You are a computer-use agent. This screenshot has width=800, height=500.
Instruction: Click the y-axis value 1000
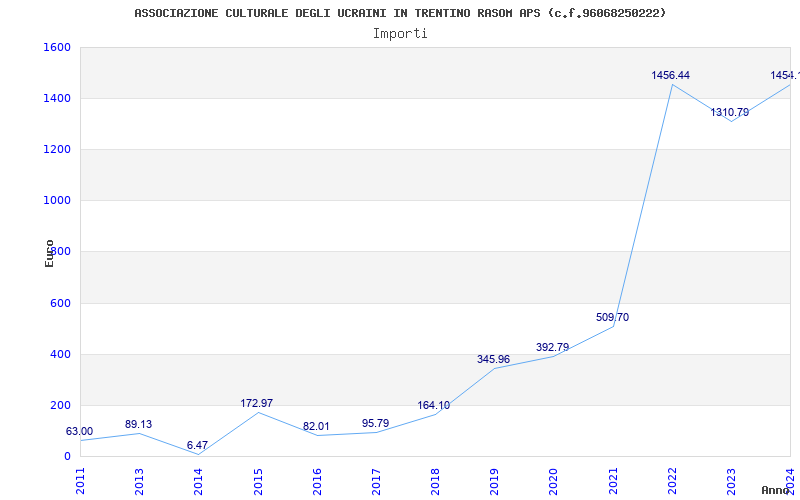[x=57, y=201]
